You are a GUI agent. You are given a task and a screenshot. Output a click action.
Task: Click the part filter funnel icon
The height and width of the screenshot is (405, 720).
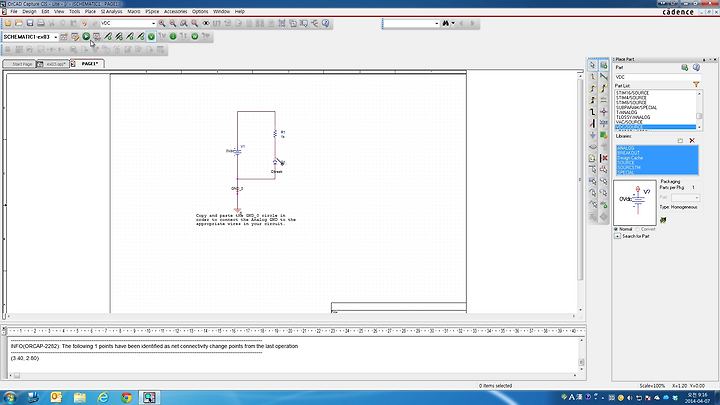coord(696,84)
